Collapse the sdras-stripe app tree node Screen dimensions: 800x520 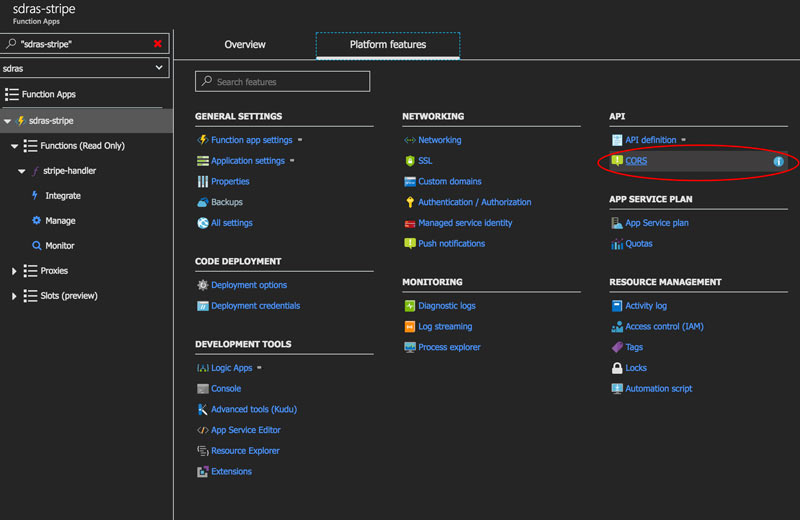coord(7,121)
